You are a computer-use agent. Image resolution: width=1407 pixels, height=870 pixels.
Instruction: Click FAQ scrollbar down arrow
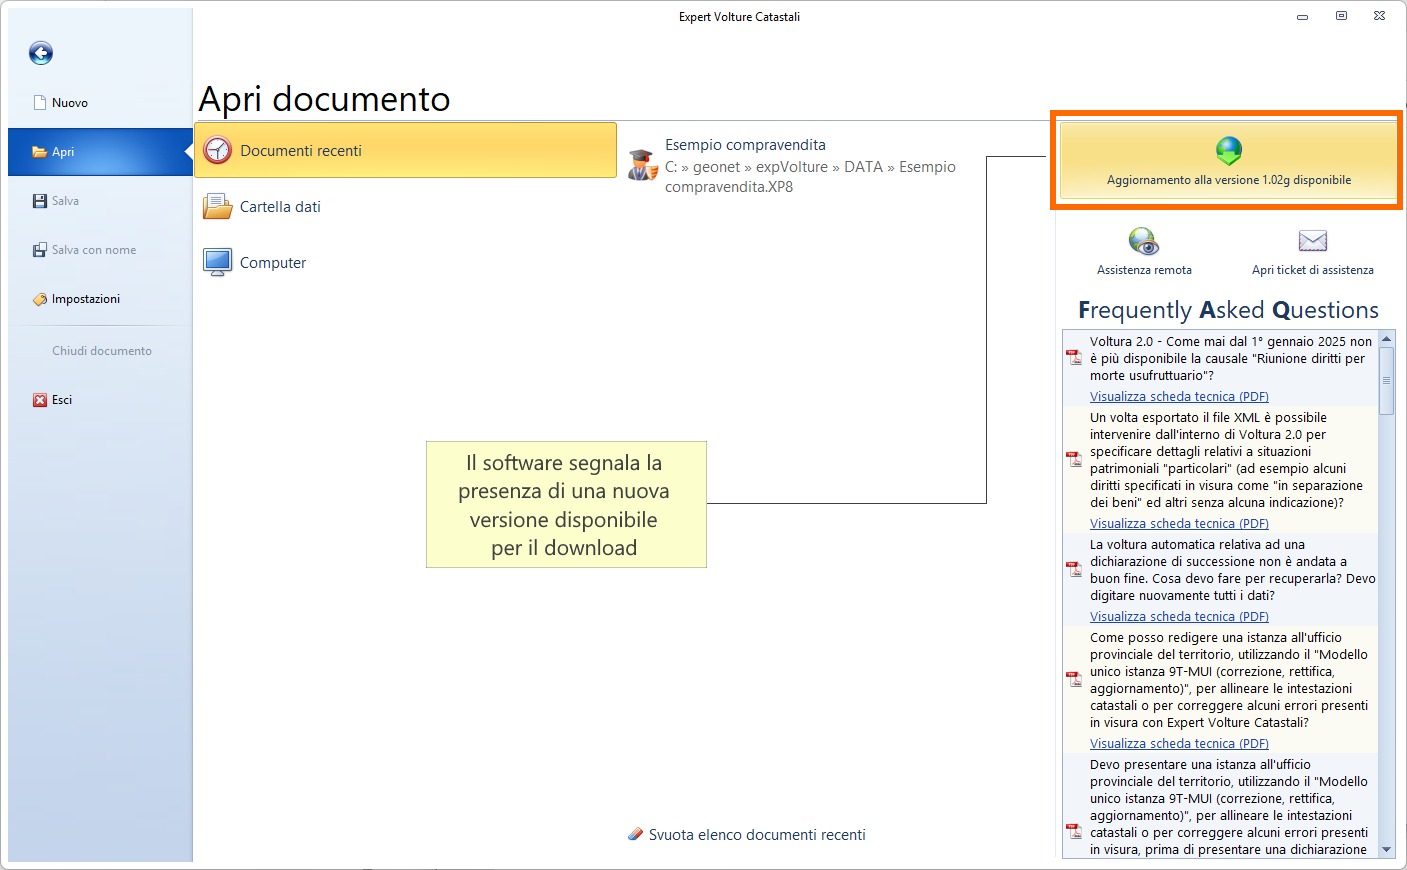[1386, 850]
